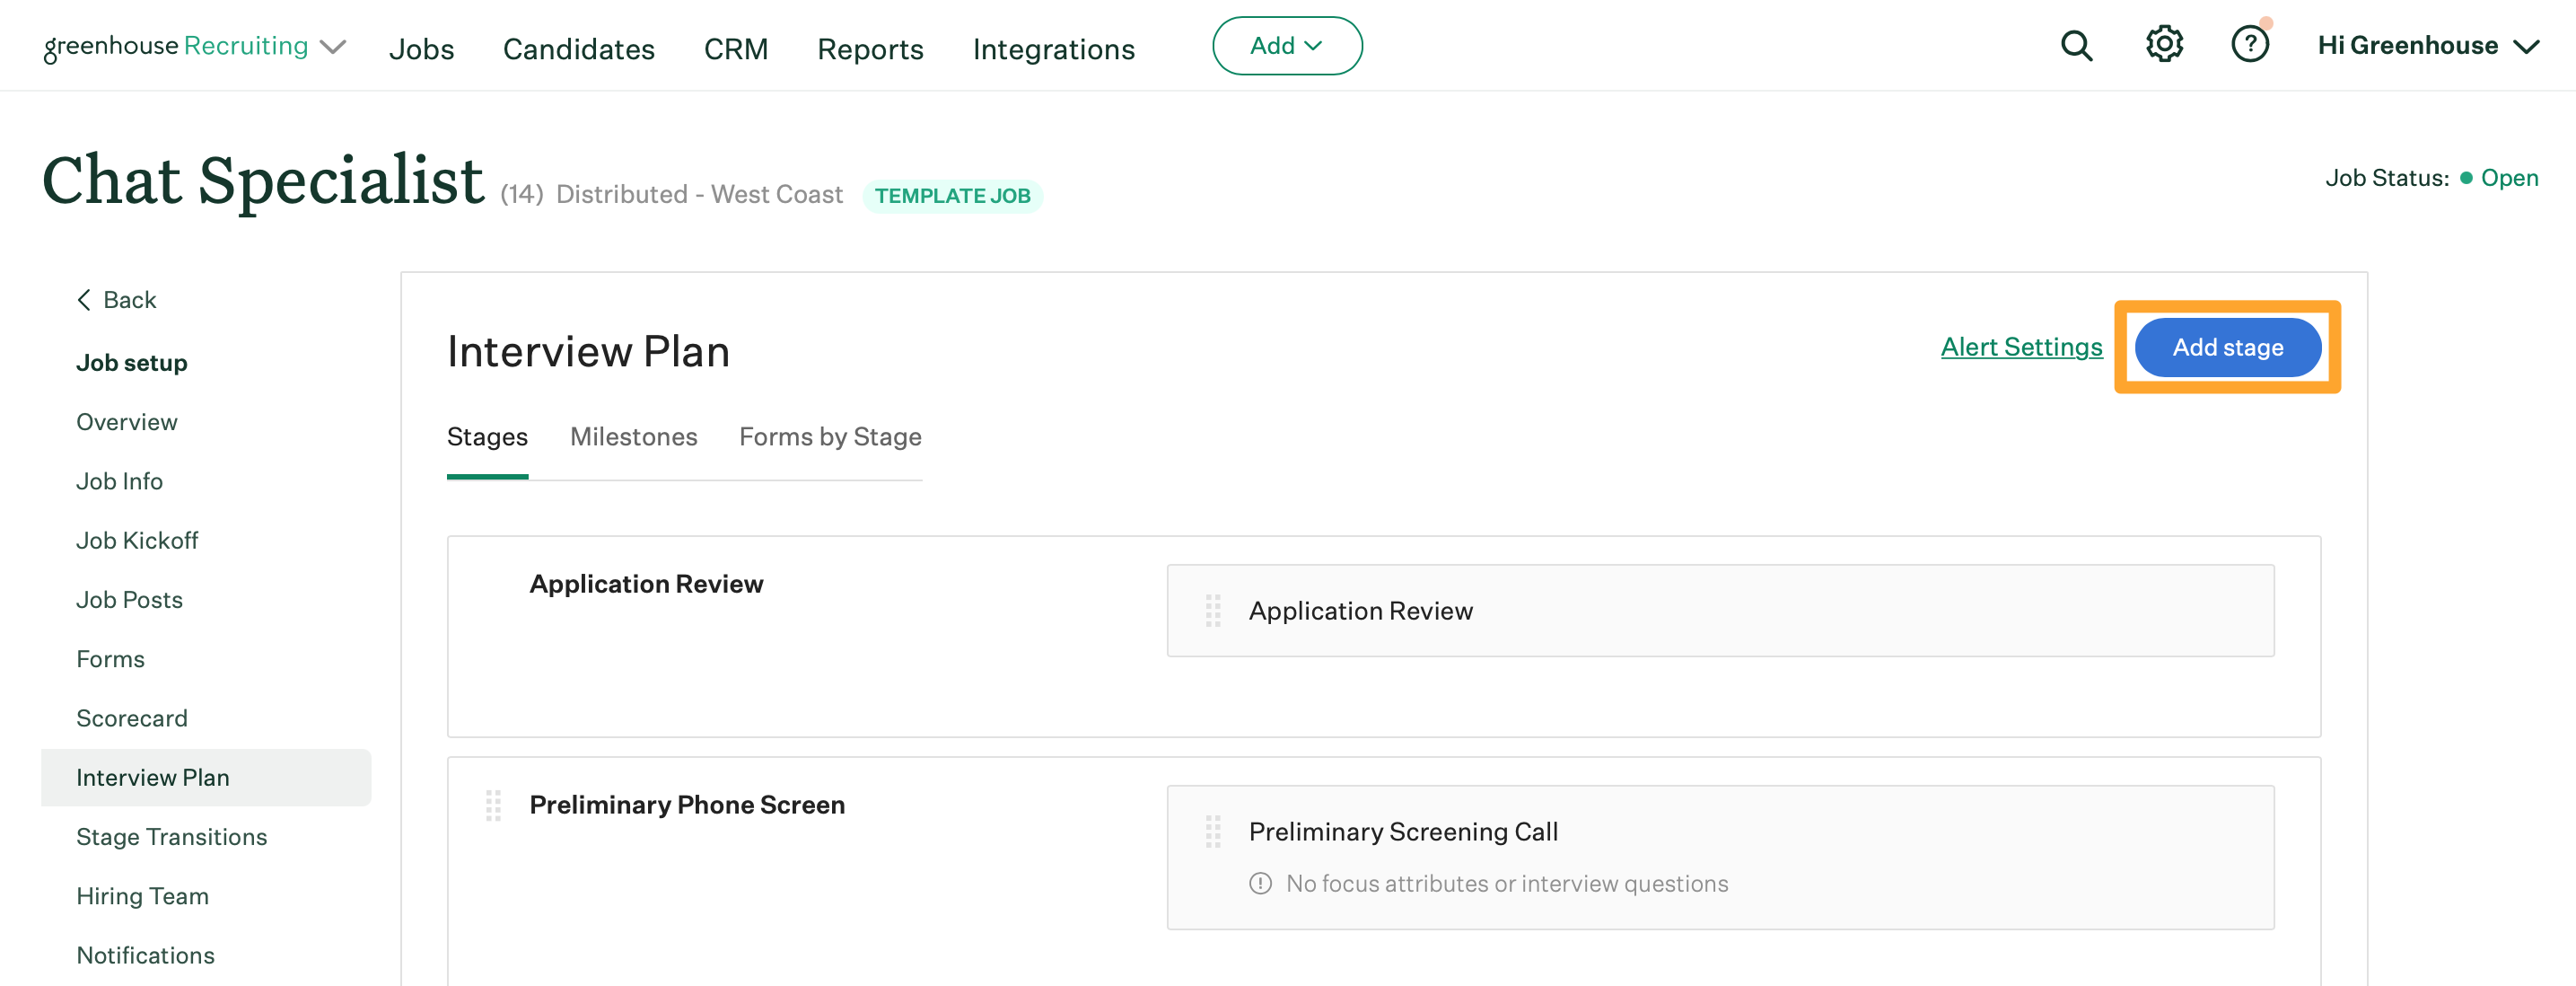Open the search magnifier icon
The height and width of the screenshot is (986, 2576).
pyautogui.click(x=2076, y=46)
